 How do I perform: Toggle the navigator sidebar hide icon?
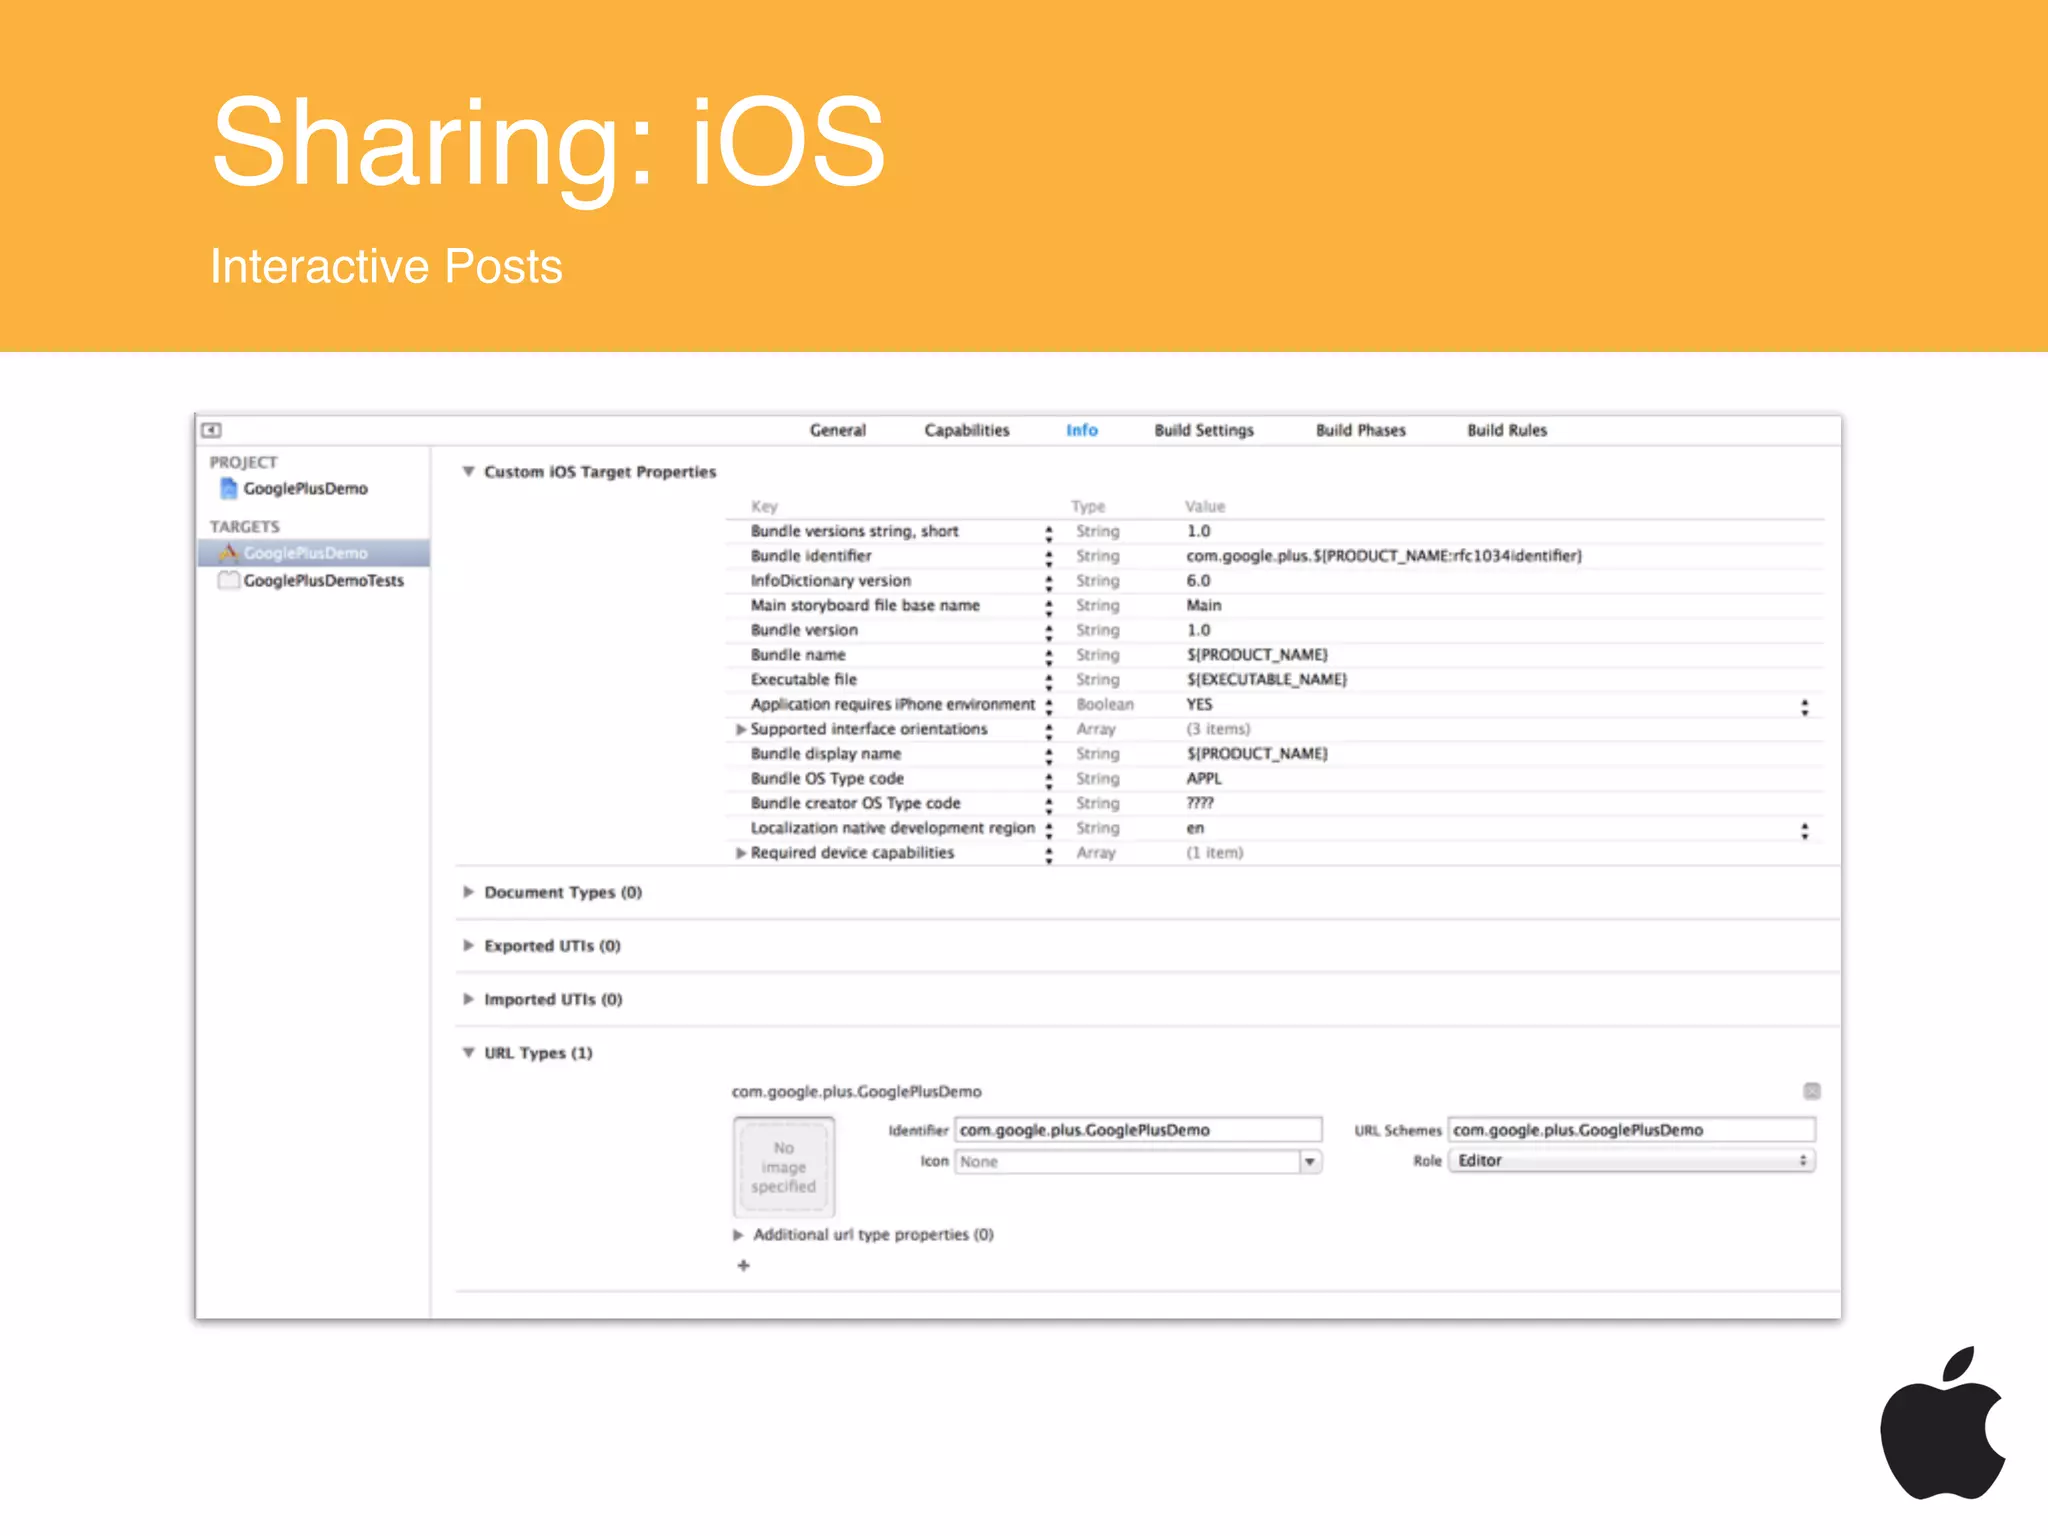pyautogui.click(x=211, y=430)
